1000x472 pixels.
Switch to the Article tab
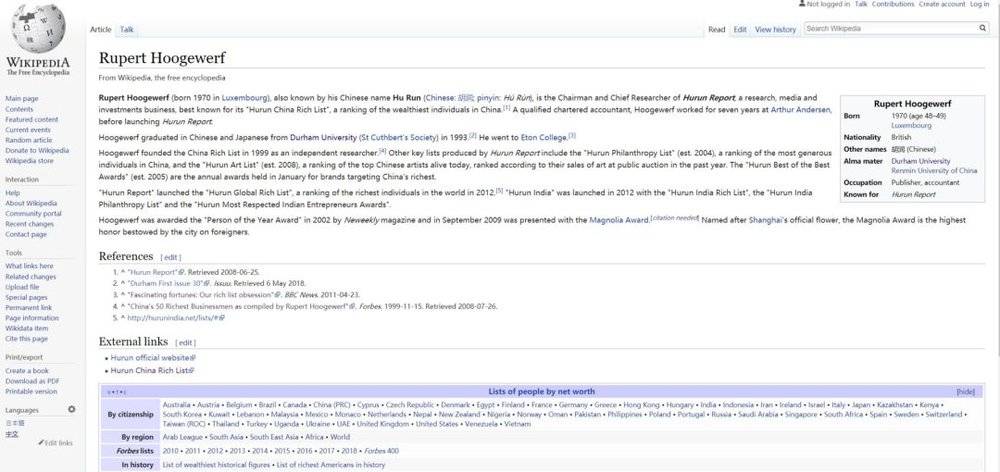101,29
